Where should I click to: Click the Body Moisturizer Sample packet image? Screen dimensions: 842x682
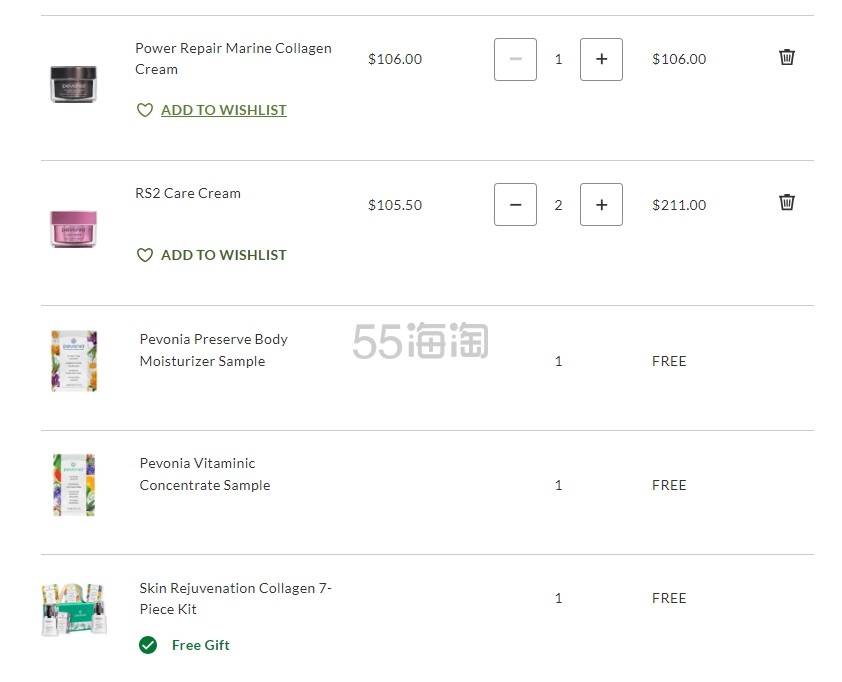coord(74,360)
